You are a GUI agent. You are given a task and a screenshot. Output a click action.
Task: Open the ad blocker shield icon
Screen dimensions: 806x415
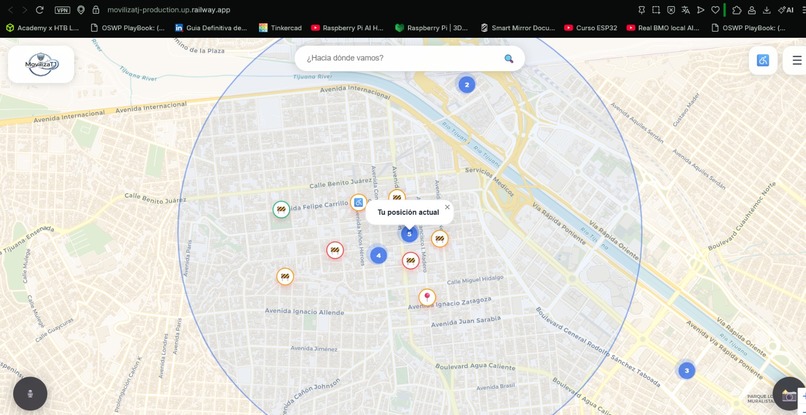click(671, 10)
